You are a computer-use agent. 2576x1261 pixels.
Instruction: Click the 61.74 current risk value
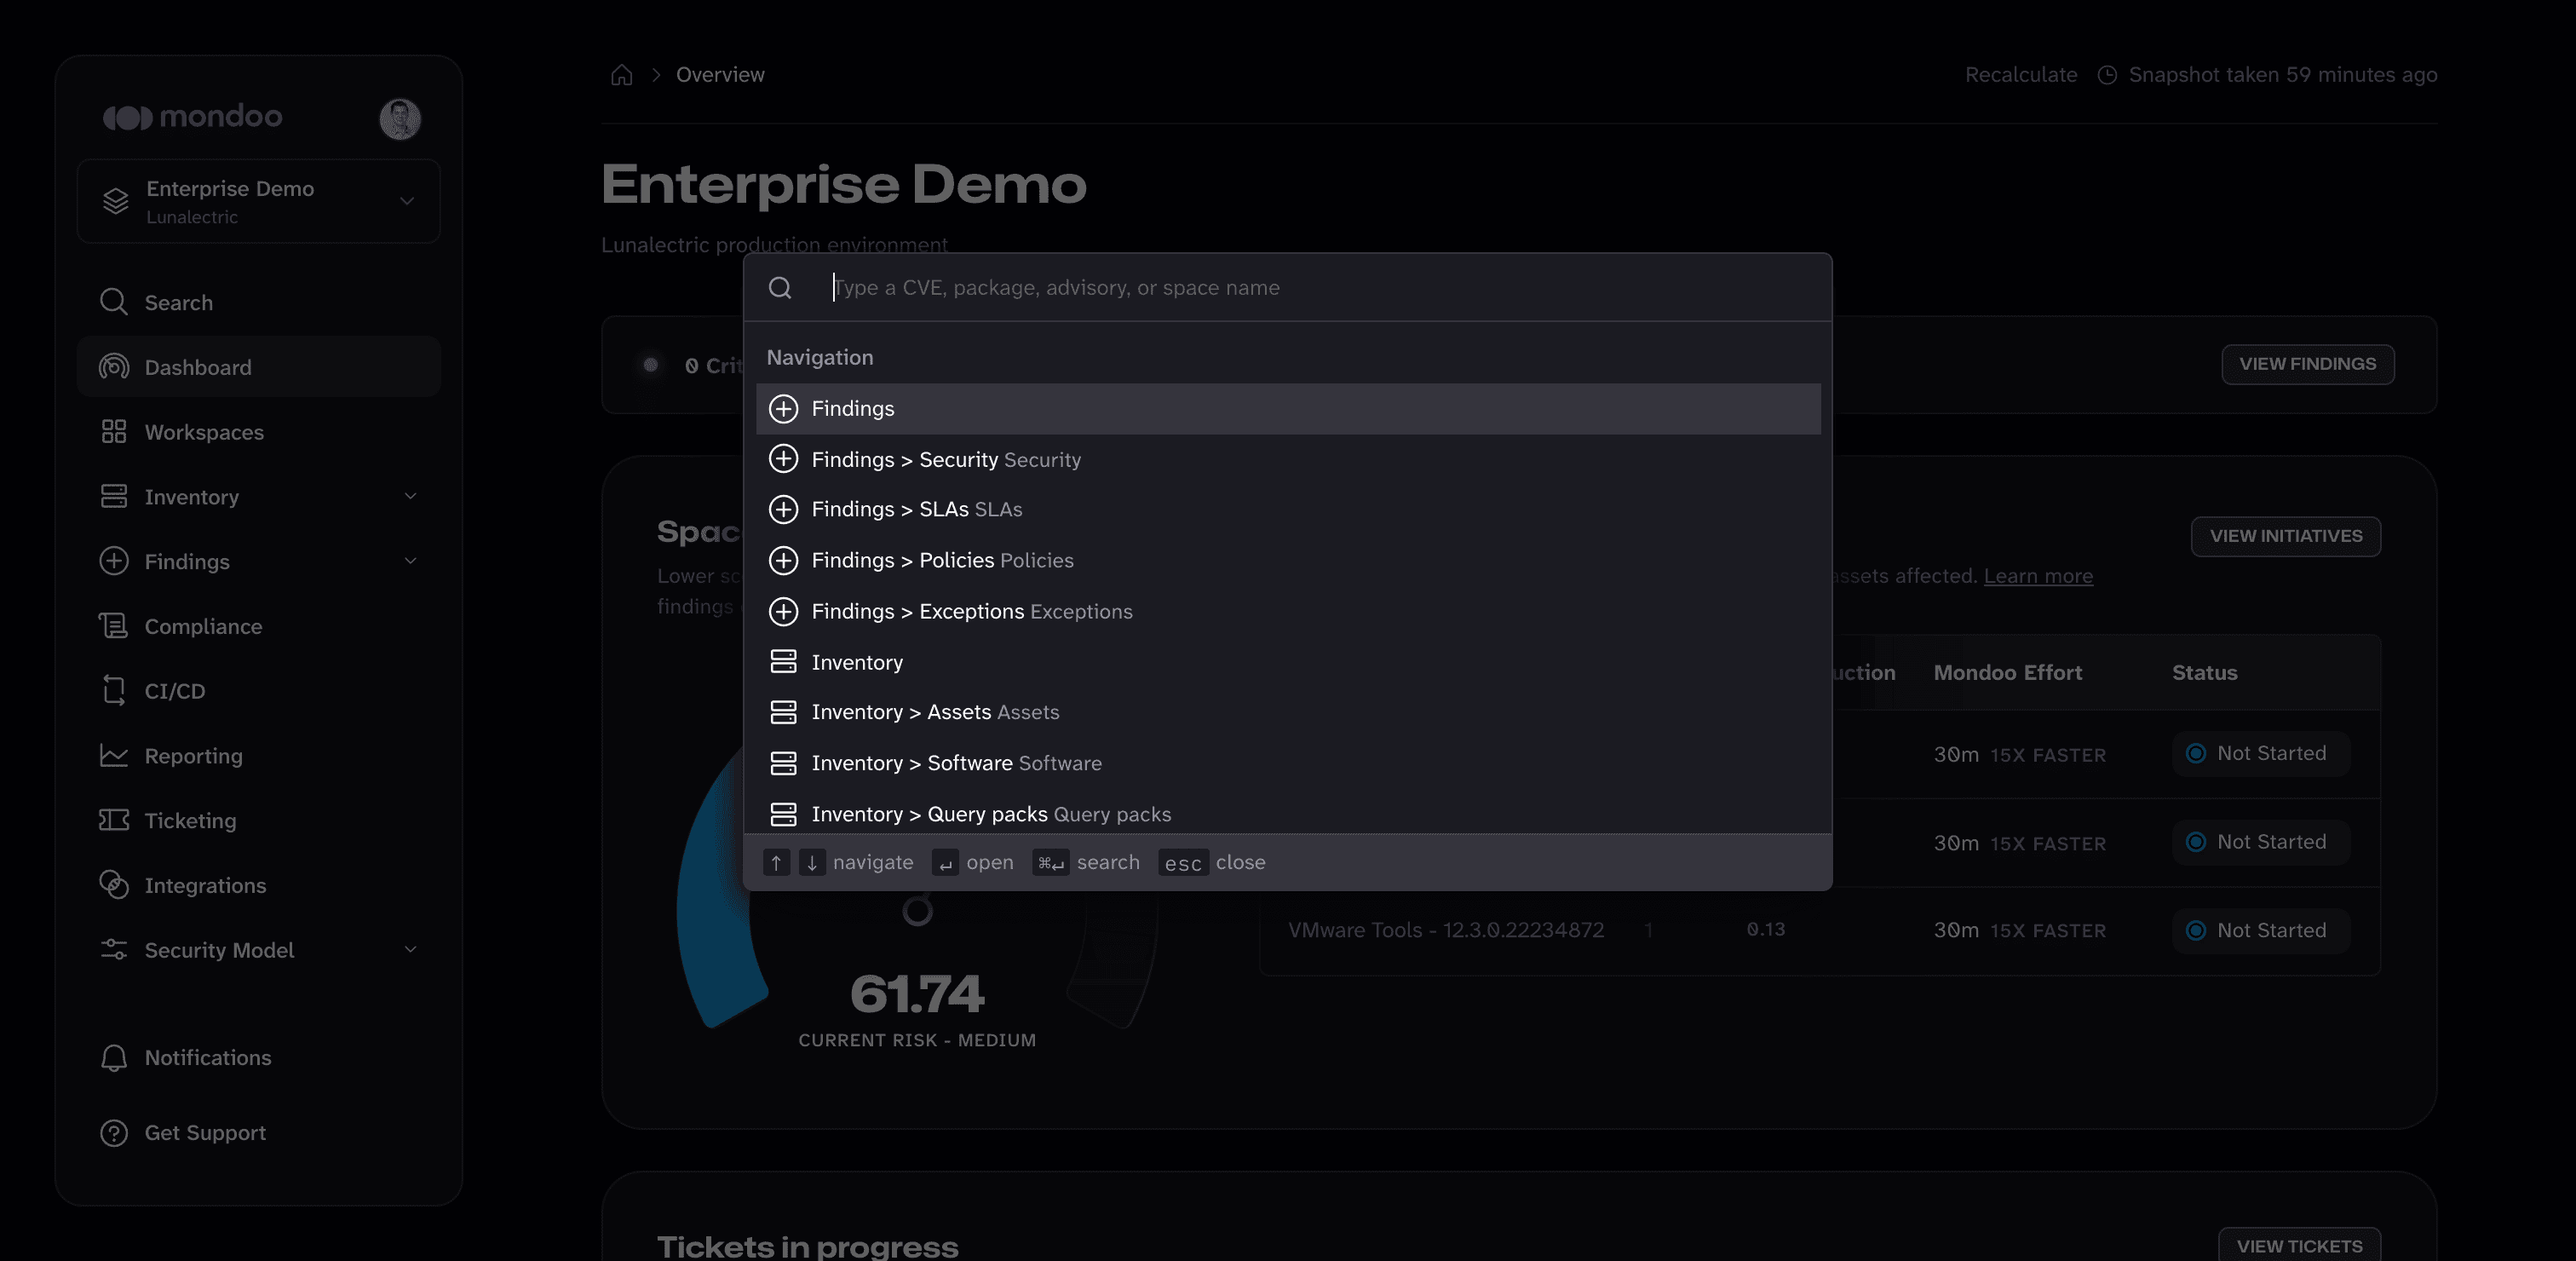[917, 994]
